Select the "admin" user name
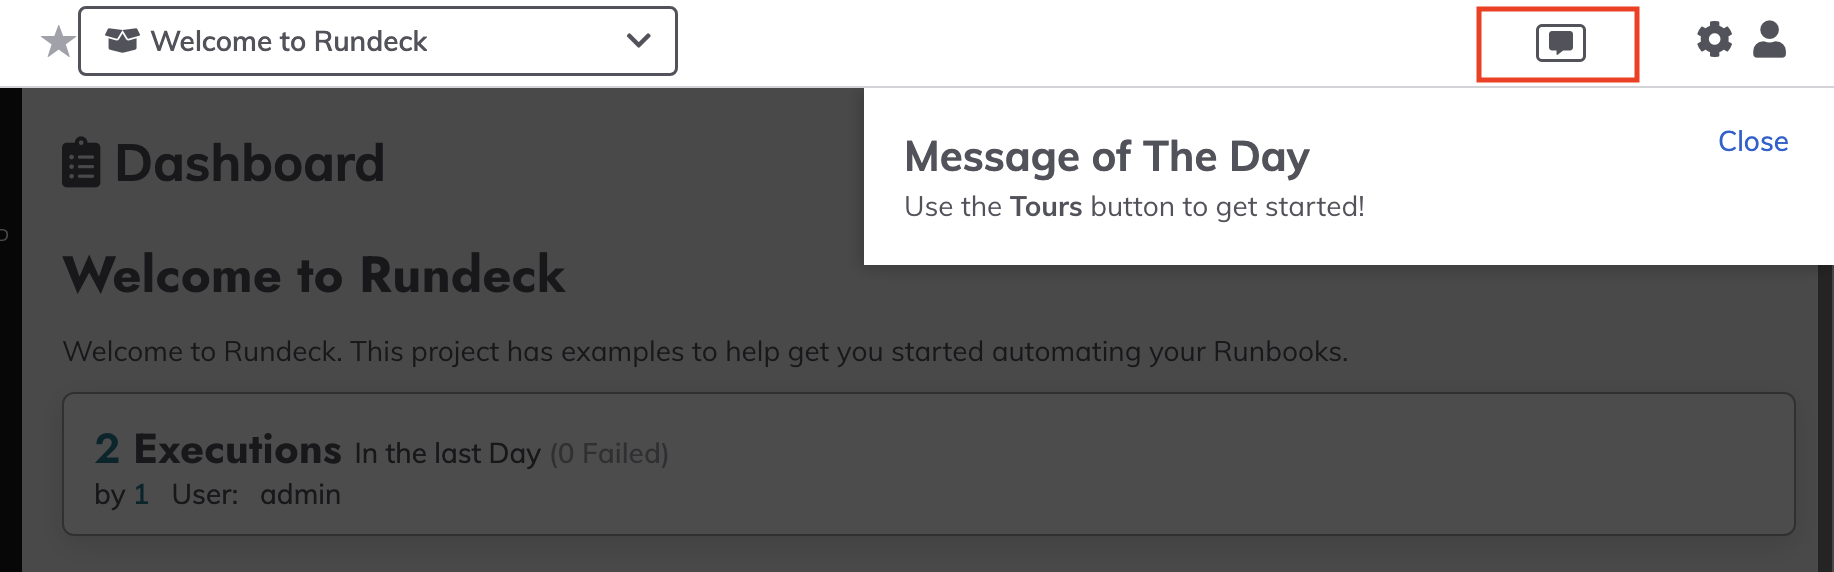This screenshot has height=572, width=1834. click(x=300, y=494)
